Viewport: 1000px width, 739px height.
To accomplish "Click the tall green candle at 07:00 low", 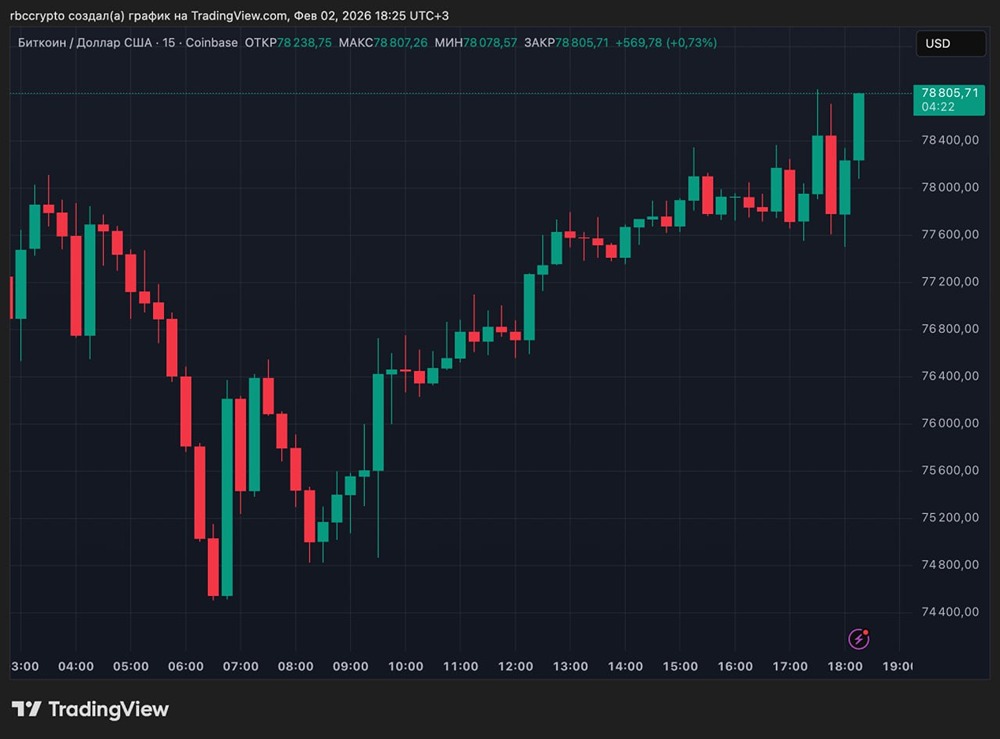I will [227, 497].
